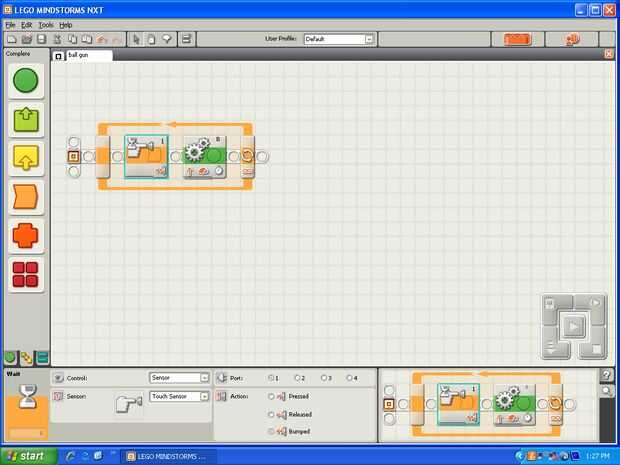
Task: Open the red Advanced blocks group
Action: pos(26,274)
